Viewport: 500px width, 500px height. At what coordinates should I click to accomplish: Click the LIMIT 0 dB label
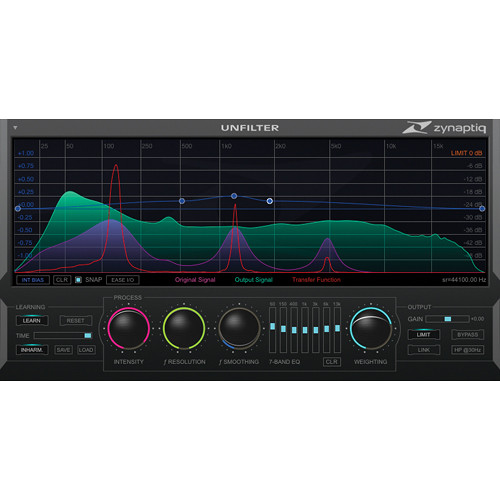pyautogui.click(x=466, y=153)
